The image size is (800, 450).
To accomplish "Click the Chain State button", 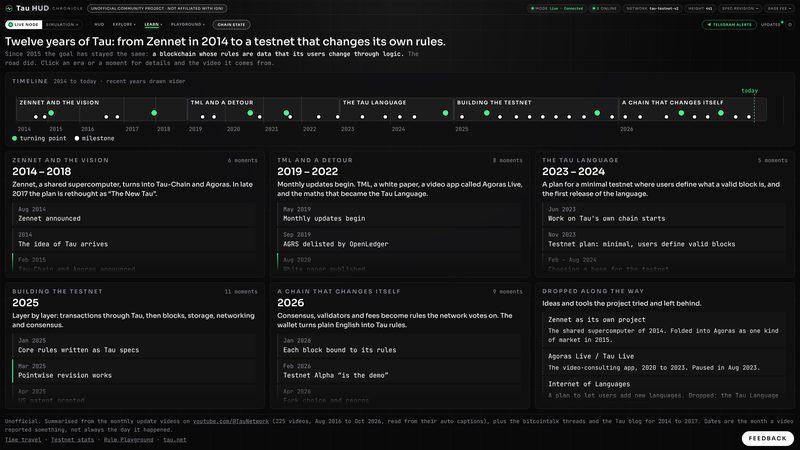I will pyautogui.click(x=231, y=24).
